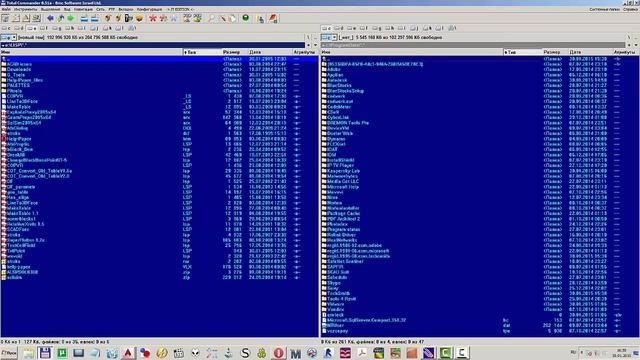This screenshot has height=360, width=640.
Task: Click the round green ball toolbar icon
Action: (x=246, y=18)
